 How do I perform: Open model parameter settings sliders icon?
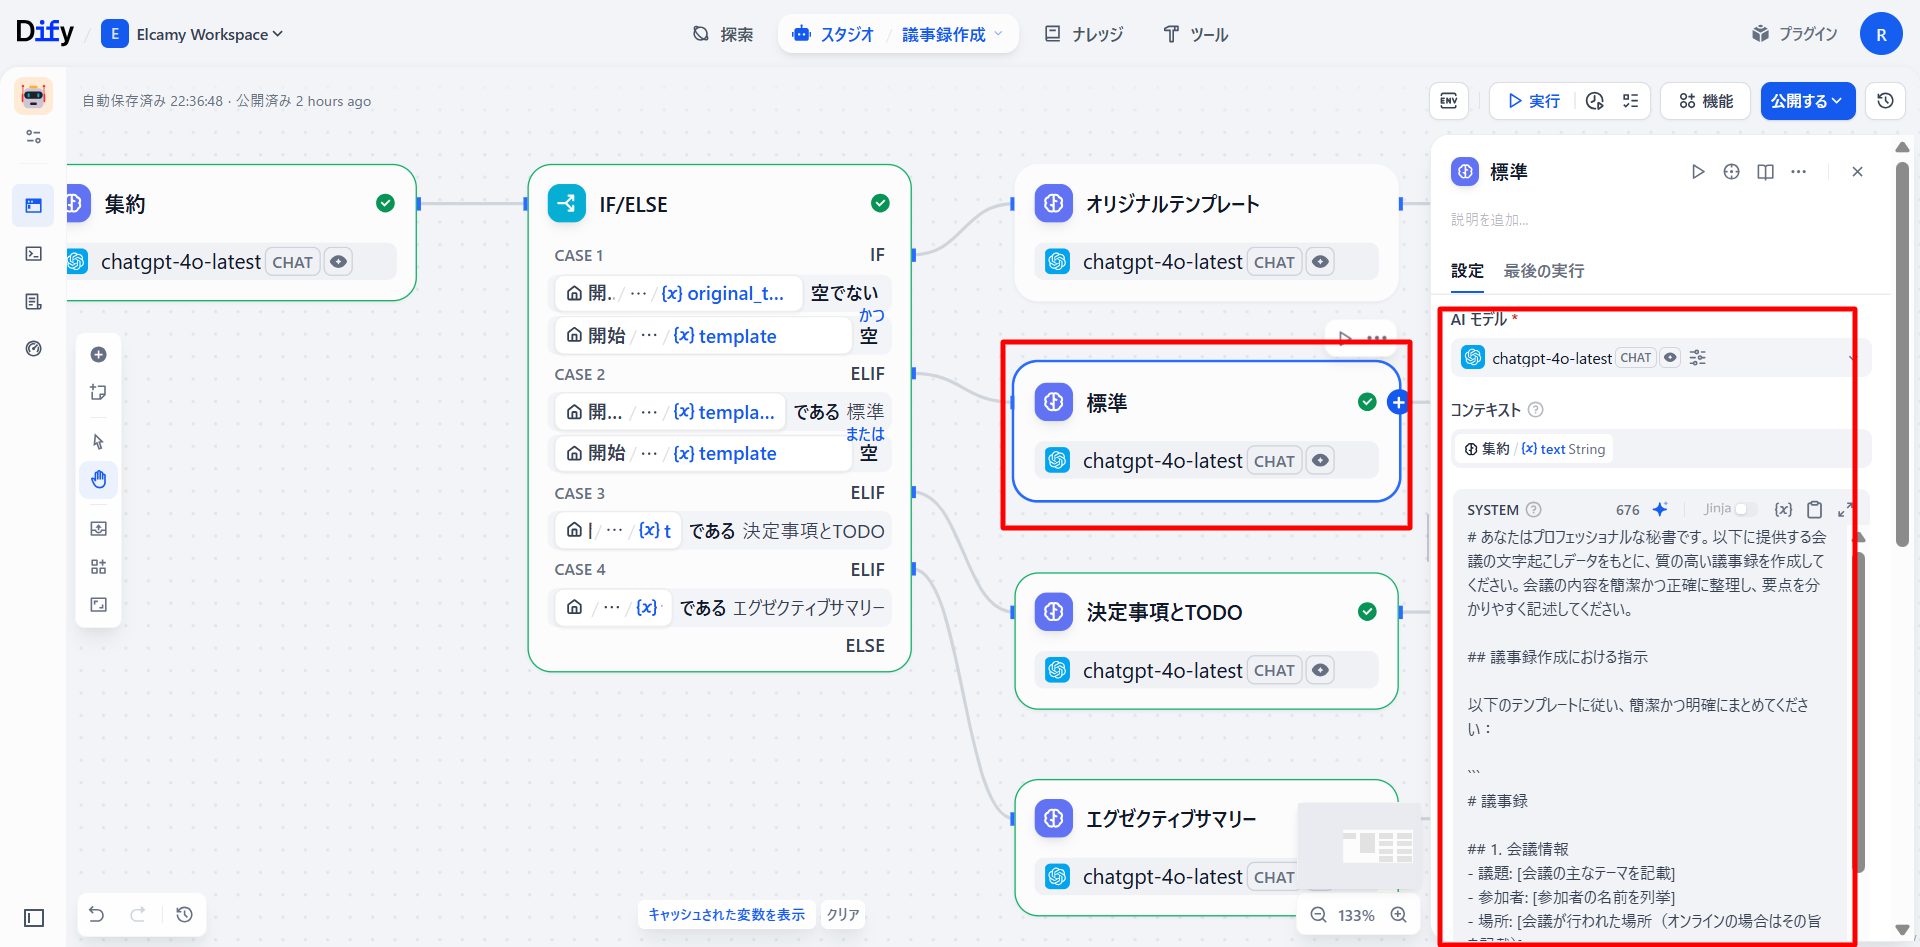point(1697,357)
